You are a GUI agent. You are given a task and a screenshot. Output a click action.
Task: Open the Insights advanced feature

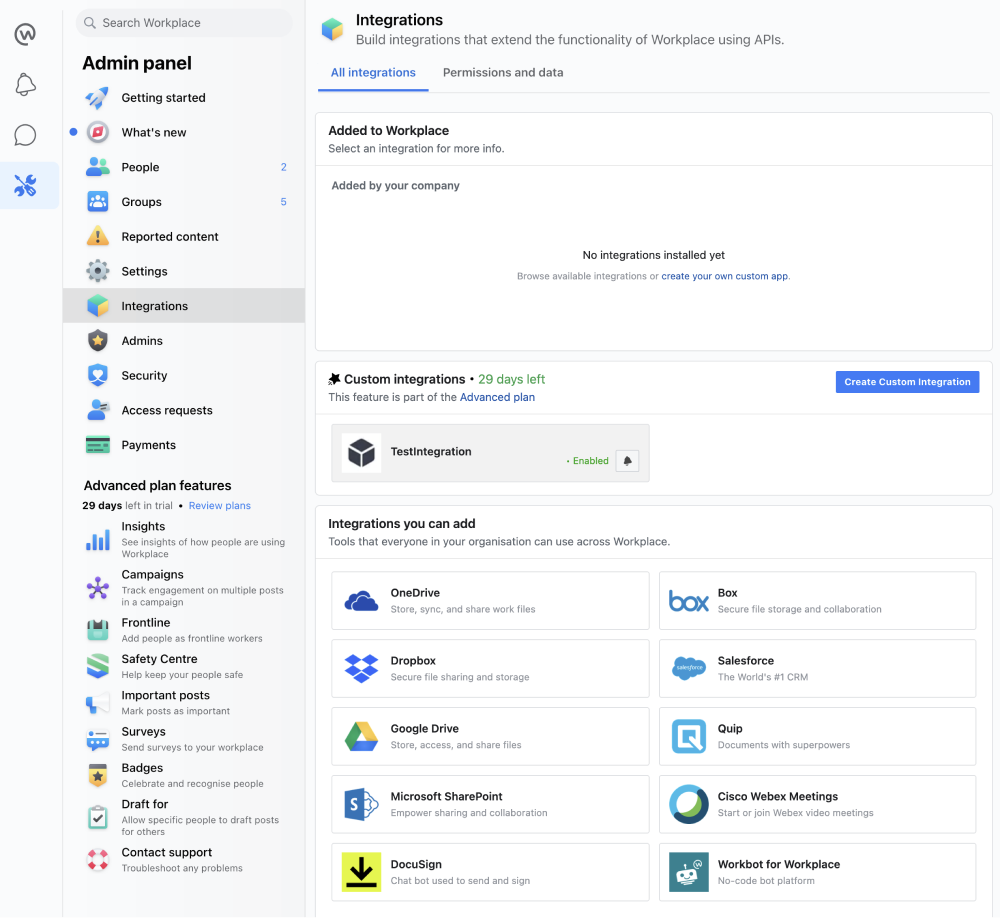[144, 527]
